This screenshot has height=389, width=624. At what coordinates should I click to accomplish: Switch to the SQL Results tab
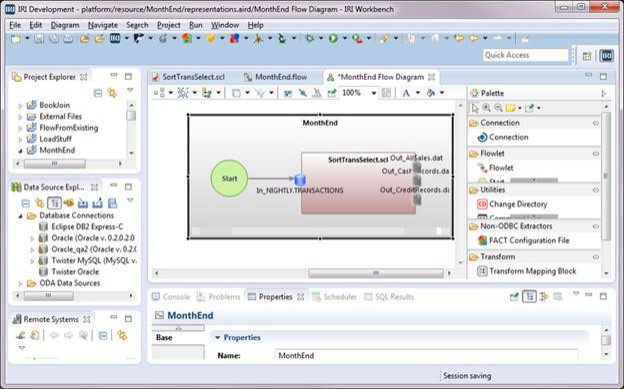coord(389,297)
